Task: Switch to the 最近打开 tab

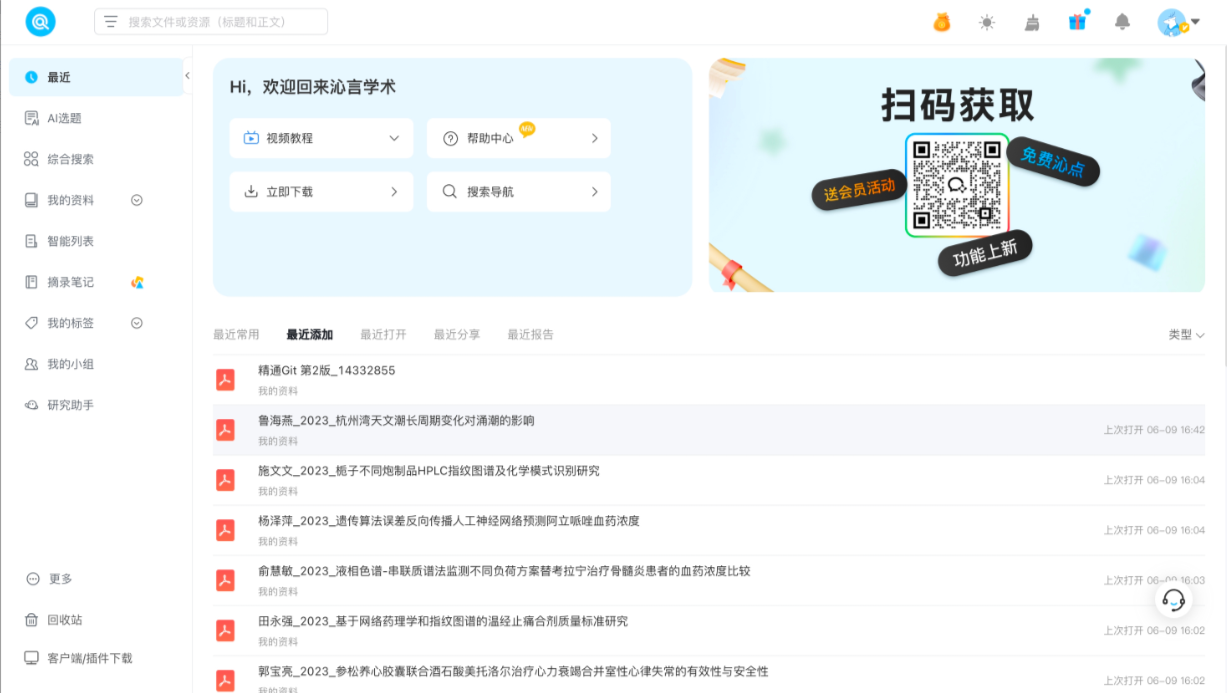Action: pyautogui.click(x=383, y=335)
